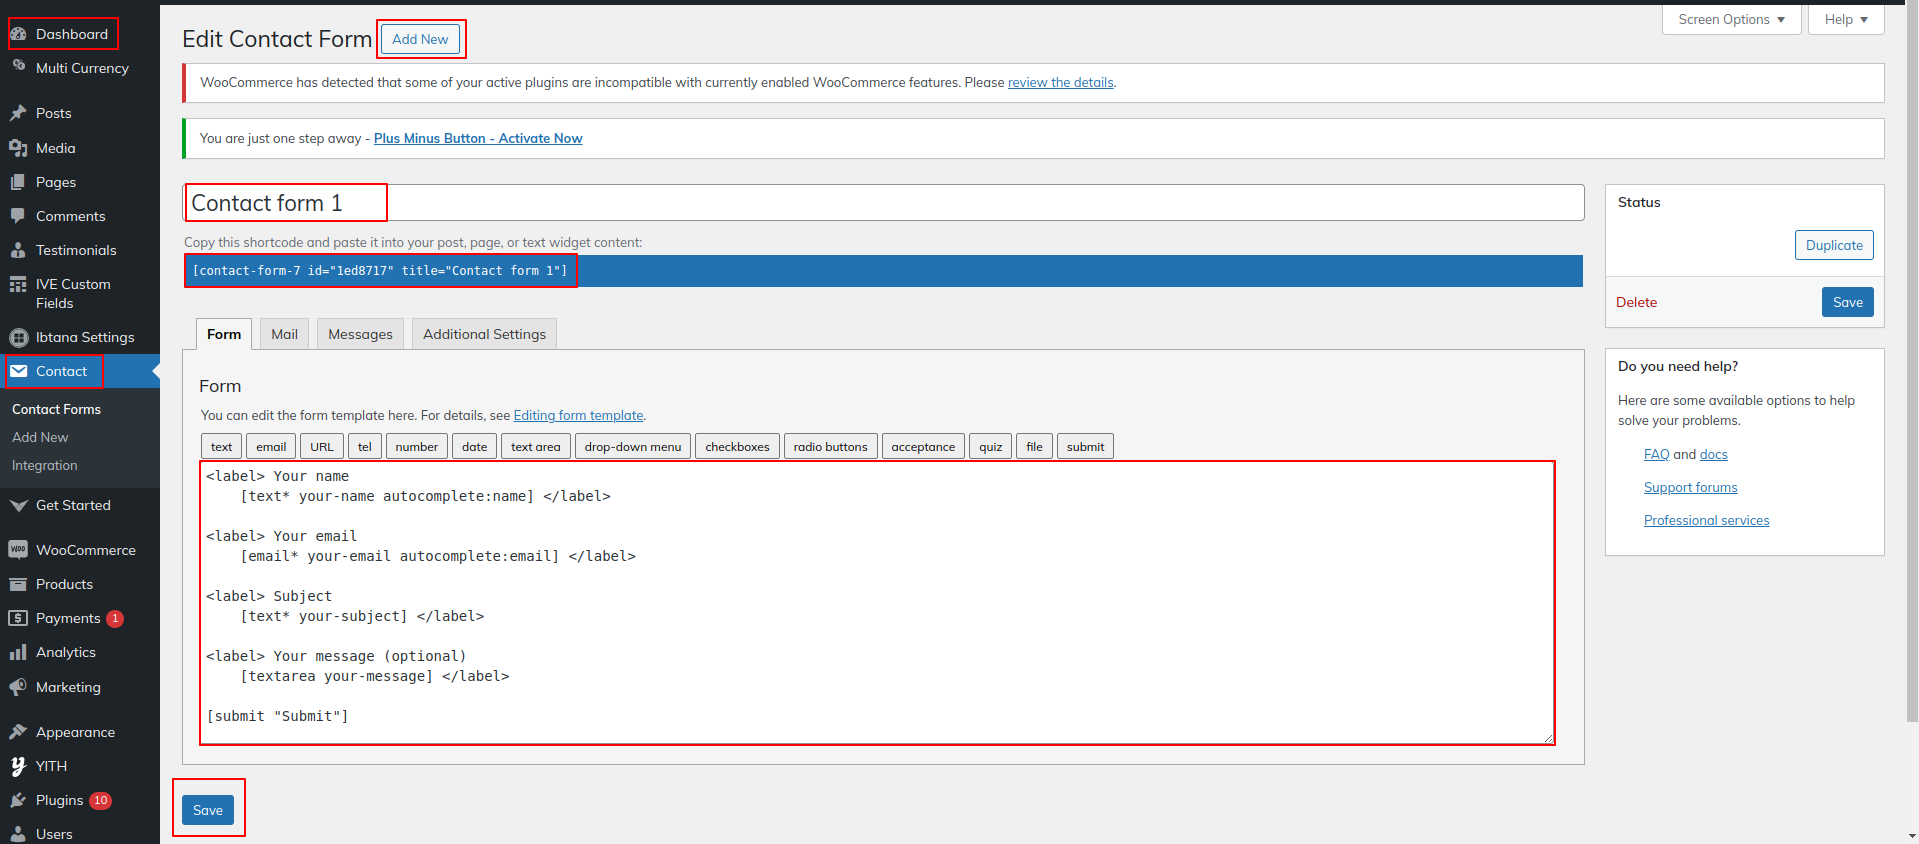Click the Dashboard gauge icon in sidebar
Viewport: 1919px width, 844px height.
tap(18, 34)
